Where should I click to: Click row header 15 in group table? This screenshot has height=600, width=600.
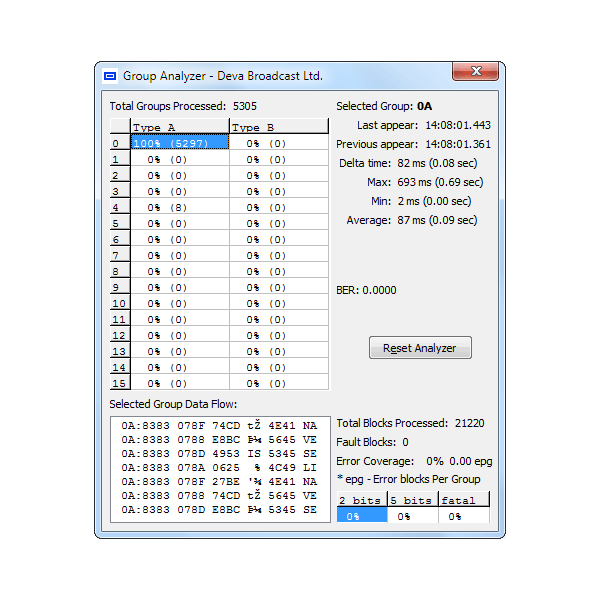point(120,383)
